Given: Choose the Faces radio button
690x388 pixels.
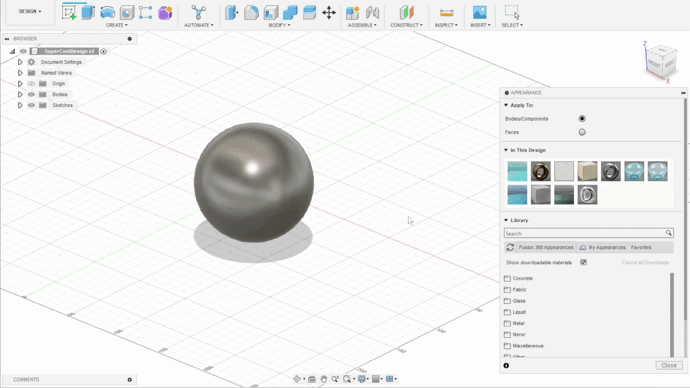Looking at the screenshot, I should pyautogui.click(x=582, y=132).
